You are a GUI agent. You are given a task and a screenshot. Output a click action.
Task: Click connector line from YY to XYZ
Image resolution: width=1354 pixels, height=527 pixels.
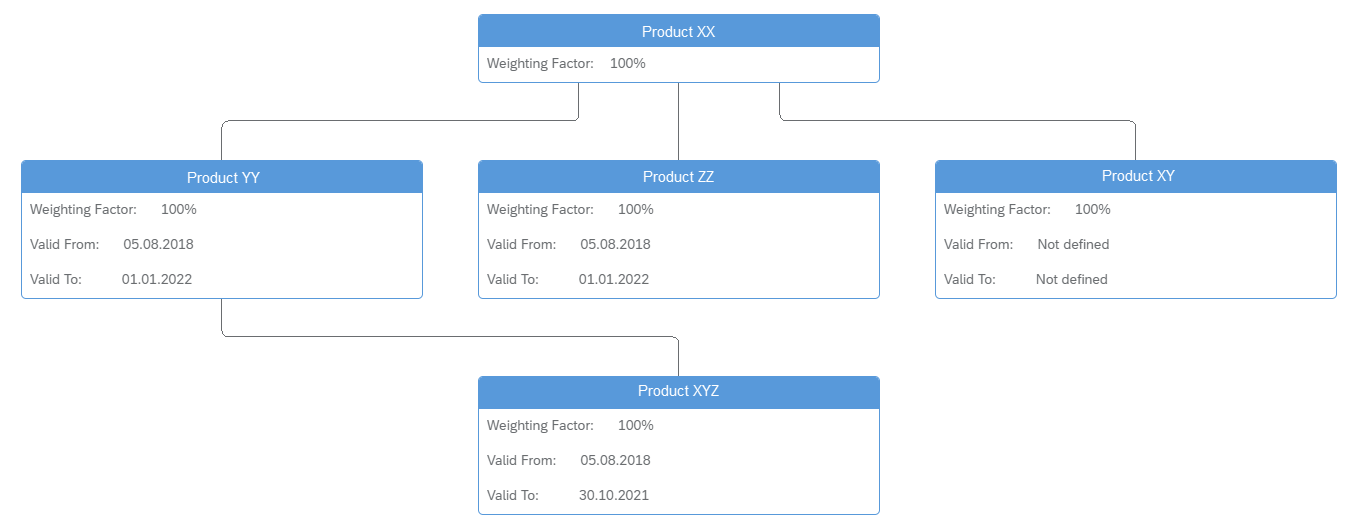(450, 337)
